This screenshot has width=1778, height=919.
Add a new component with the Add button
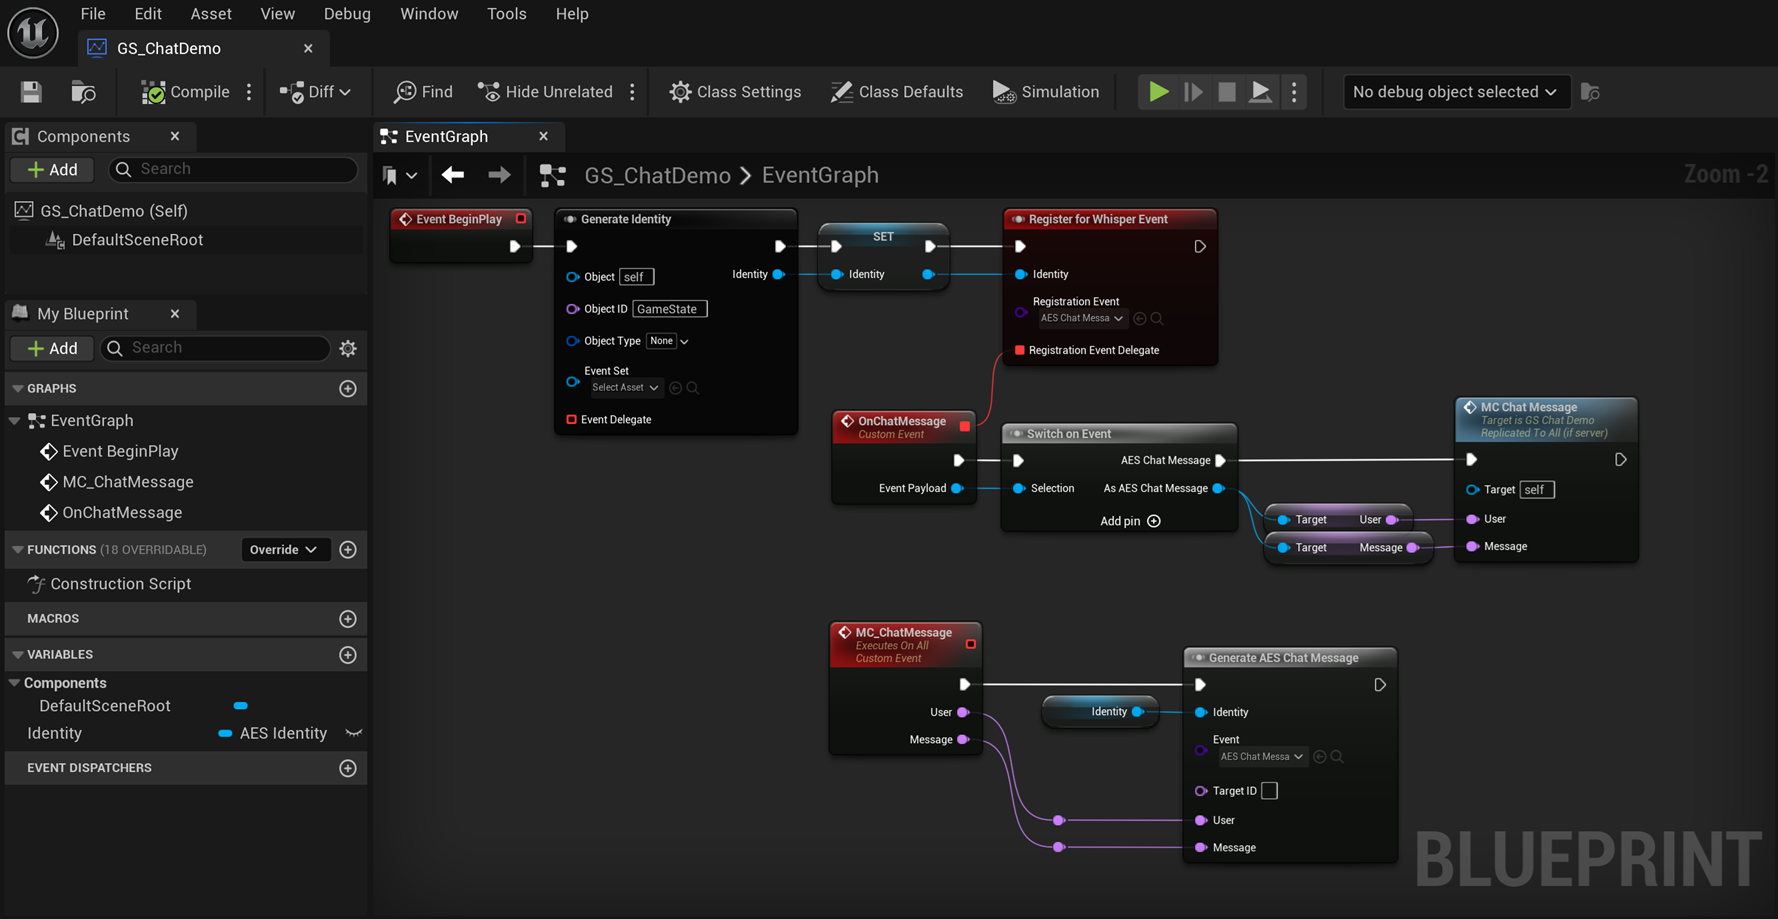(x=51, y=169)
